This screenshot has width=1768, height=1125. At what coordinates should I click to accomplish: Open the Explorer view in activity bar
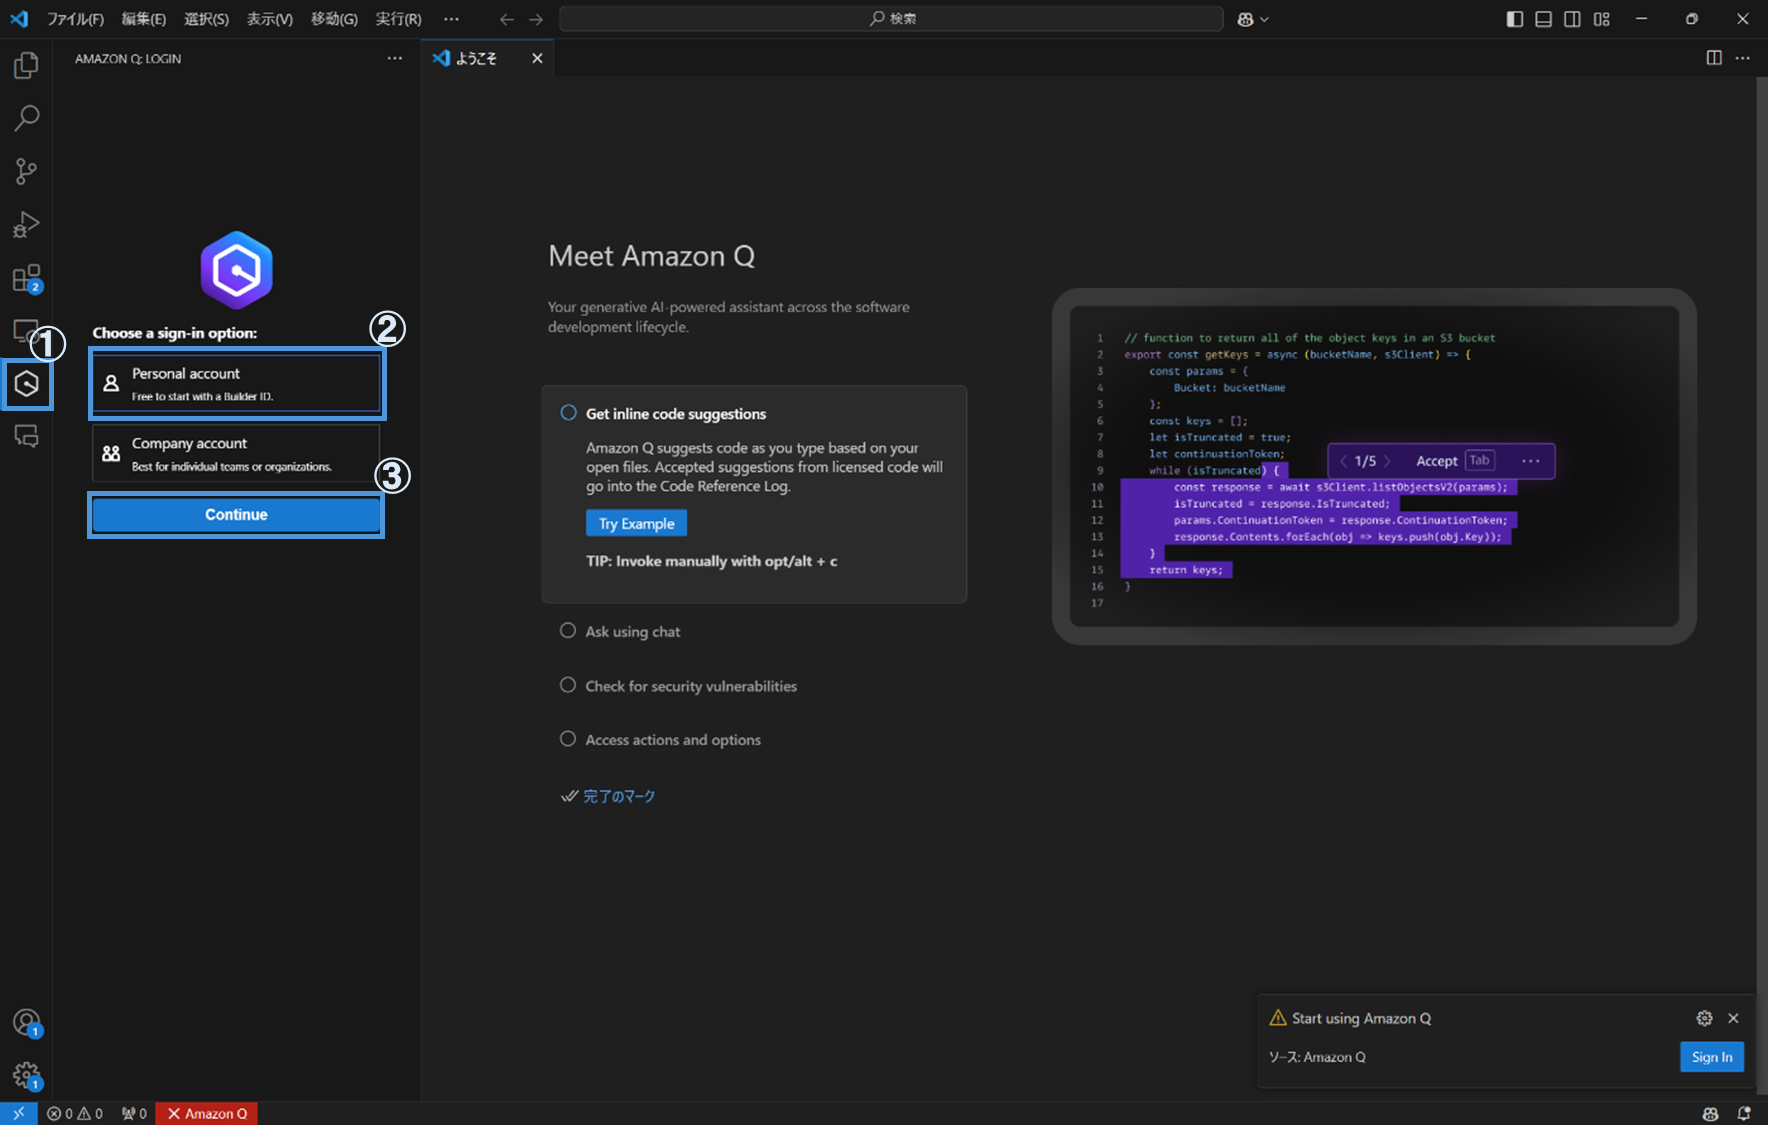(26, 65)
